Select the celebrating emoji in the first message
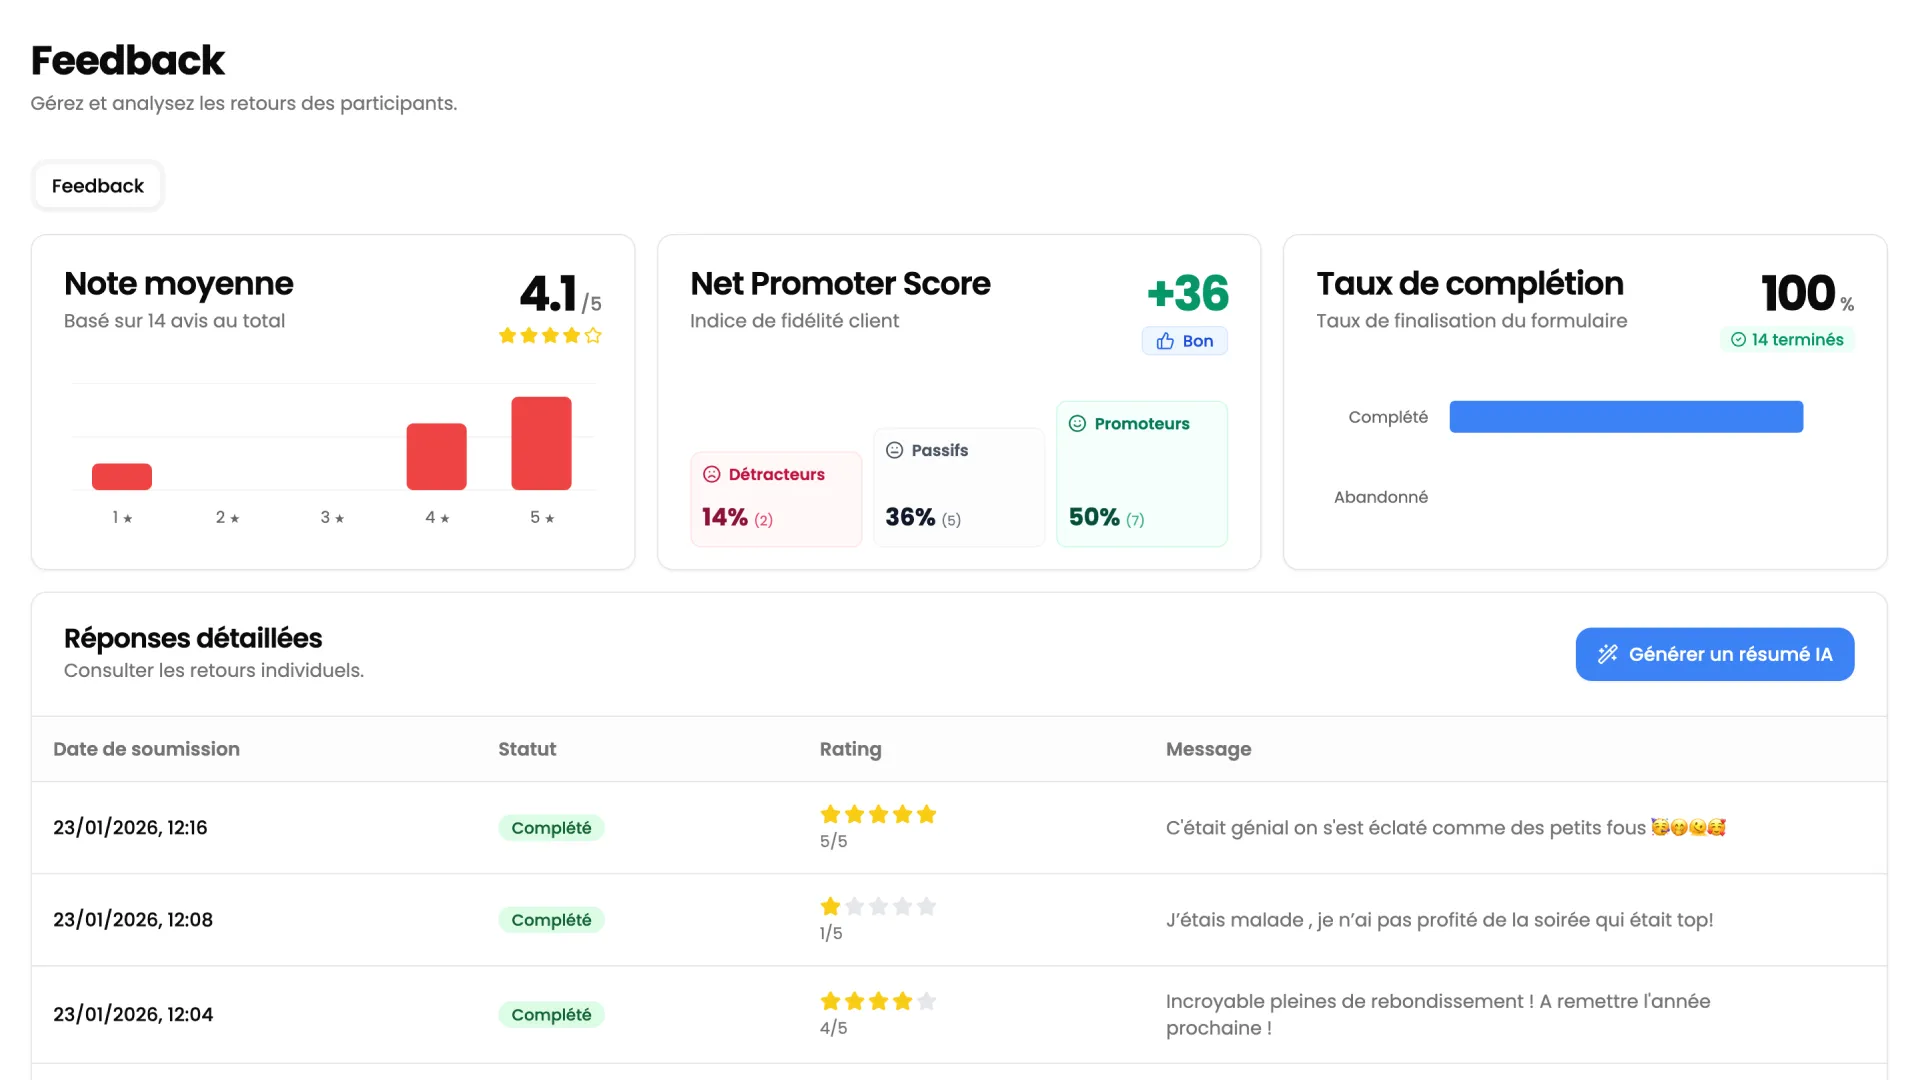 coord(1659,827)
